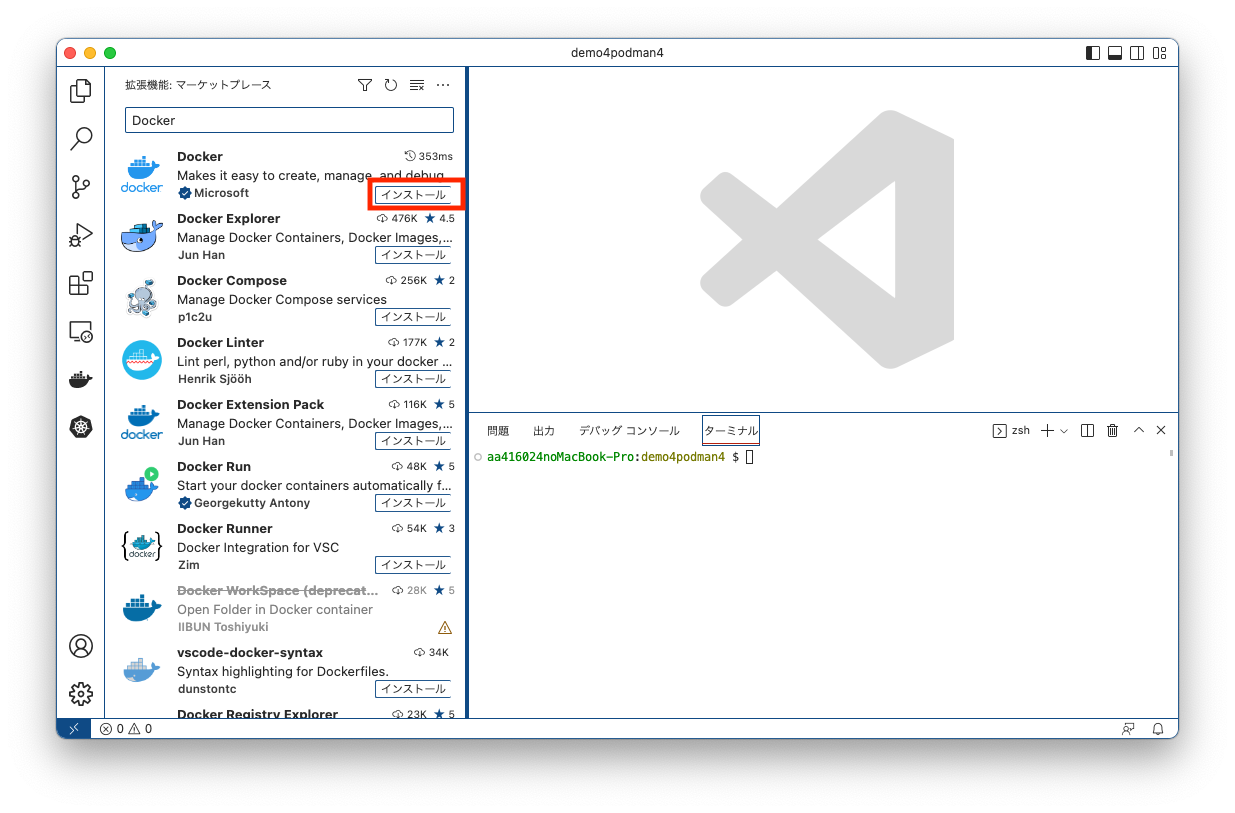The height and width of the screenshot is (813, 1235).
Task: Split the terminal
Action: point(1087,430)
